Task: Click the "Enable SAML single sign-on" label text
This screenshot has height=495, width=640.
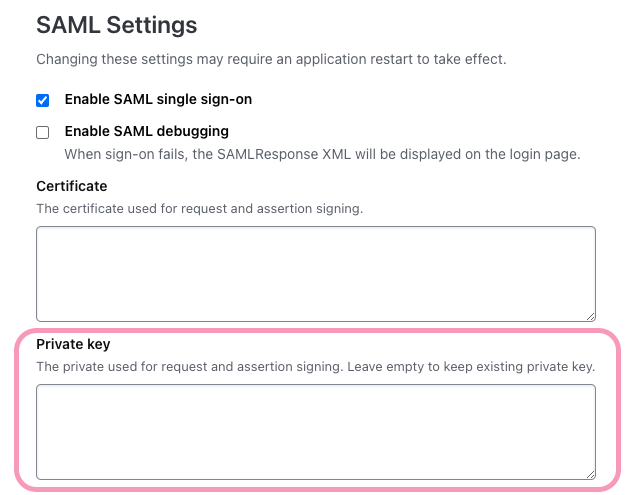Action: 158,99
